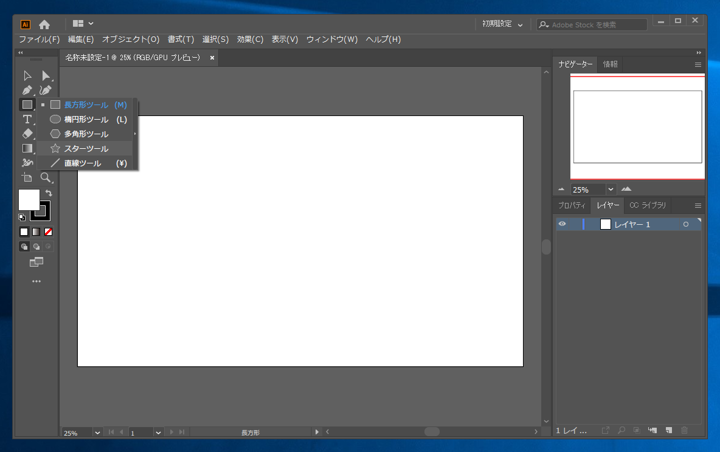Image resolution: width=720 pixels, height=452 pixels.
Task: Click target circle for レイヤー 1
Action: click(686, 224)
